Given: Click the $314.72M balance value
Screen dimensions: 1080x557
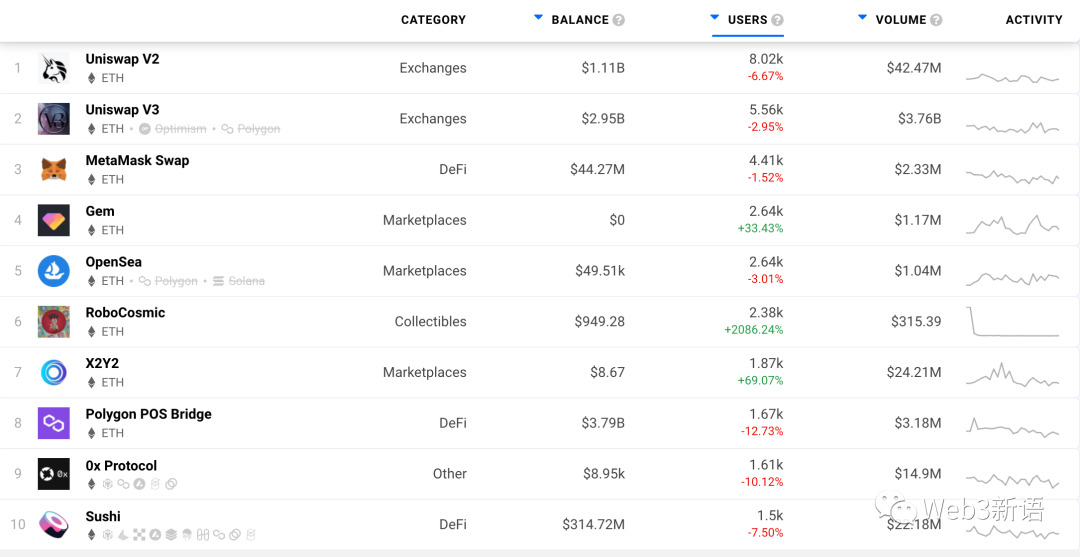Looking at the screenshot, I should coord(594,525).
